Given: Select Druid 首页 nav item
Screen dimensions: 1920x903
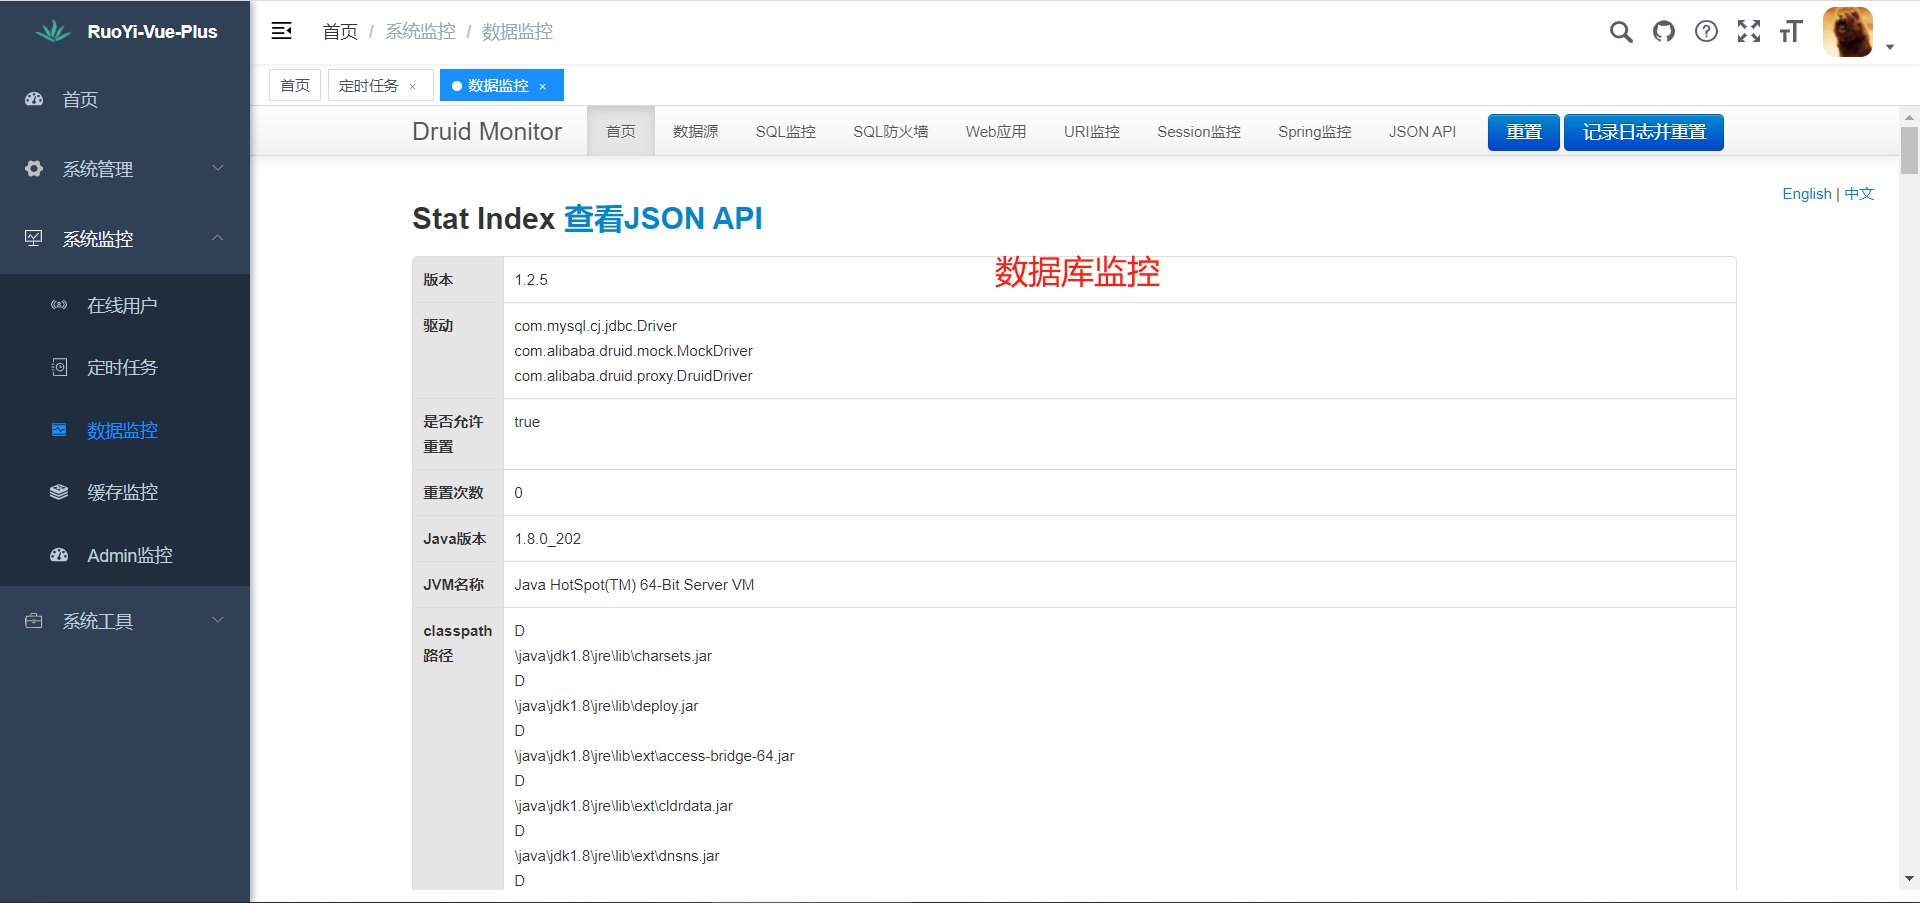Looking at the screenshot, I should (x=621, y=131).
